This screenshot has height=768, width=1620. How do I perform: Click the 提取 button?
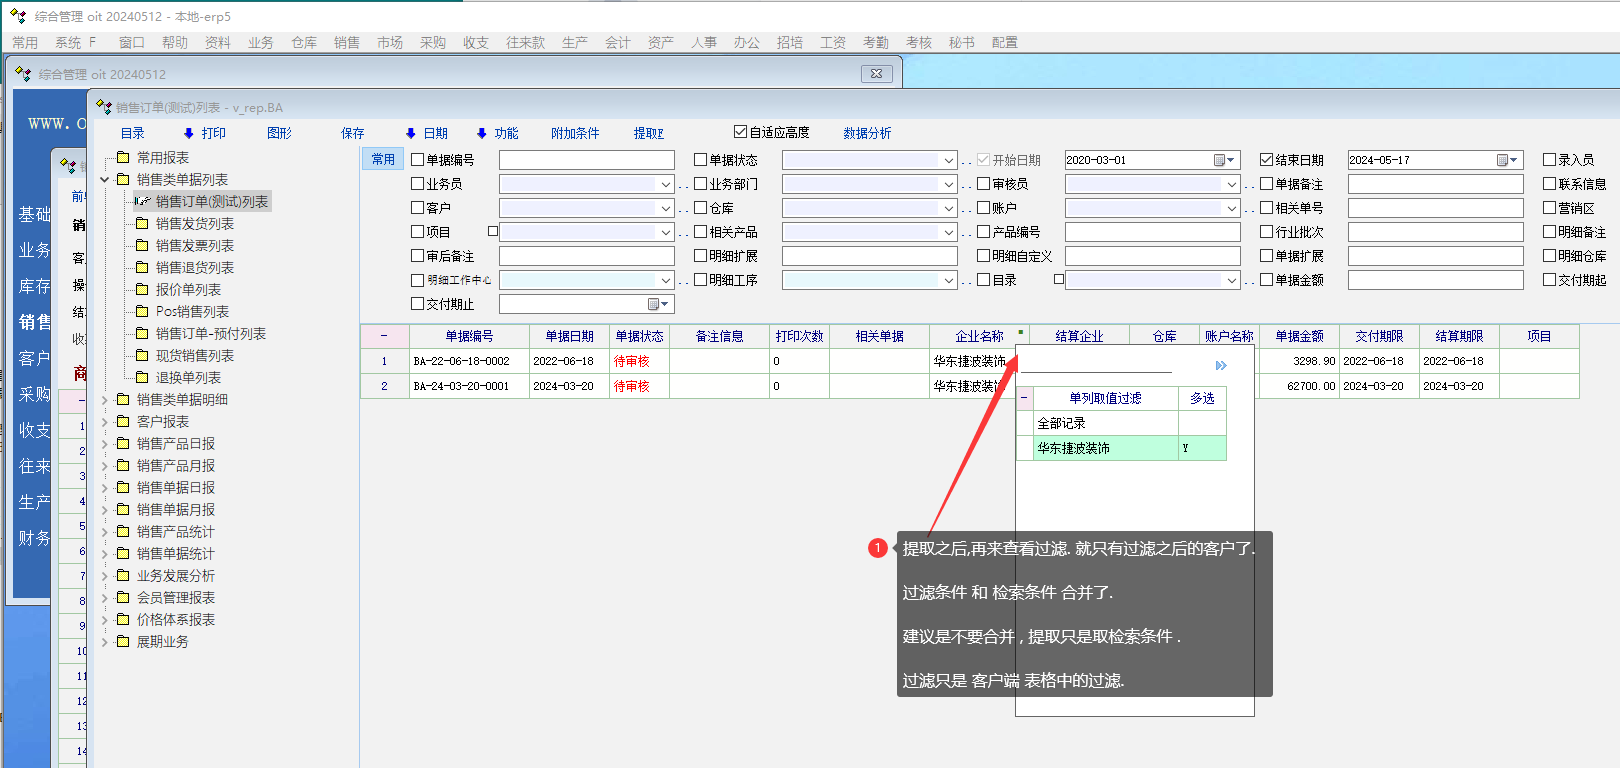[x=648, y=133]
